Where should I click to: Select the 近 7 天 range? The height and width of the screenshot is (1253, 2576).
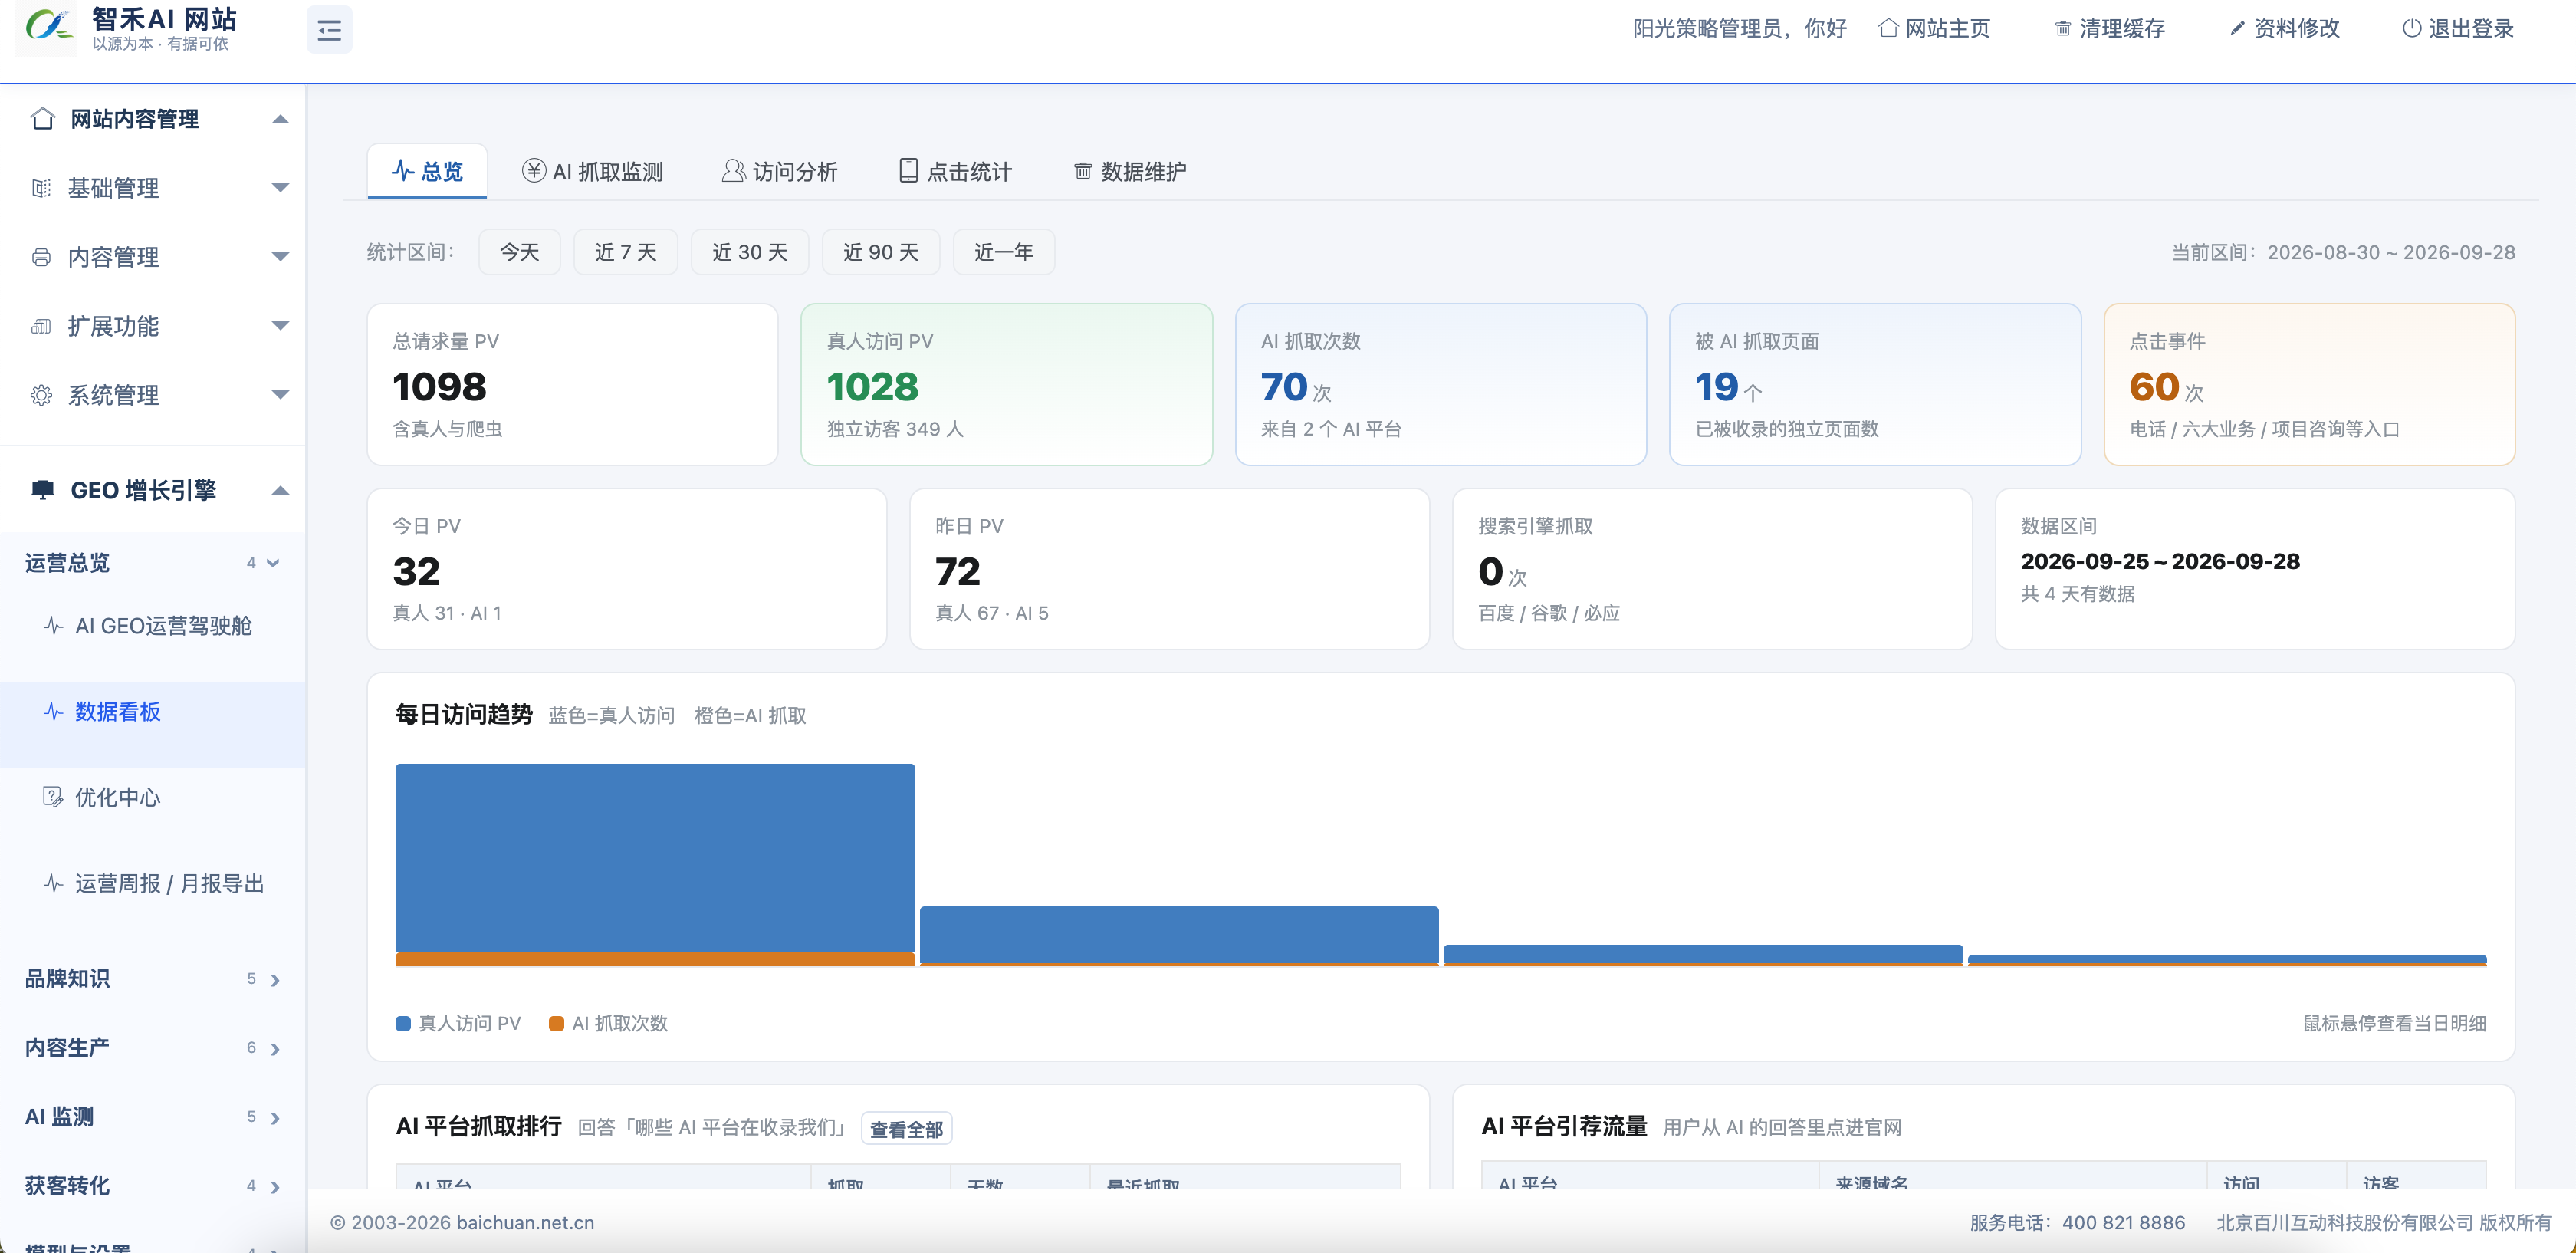tap(626, 252)
